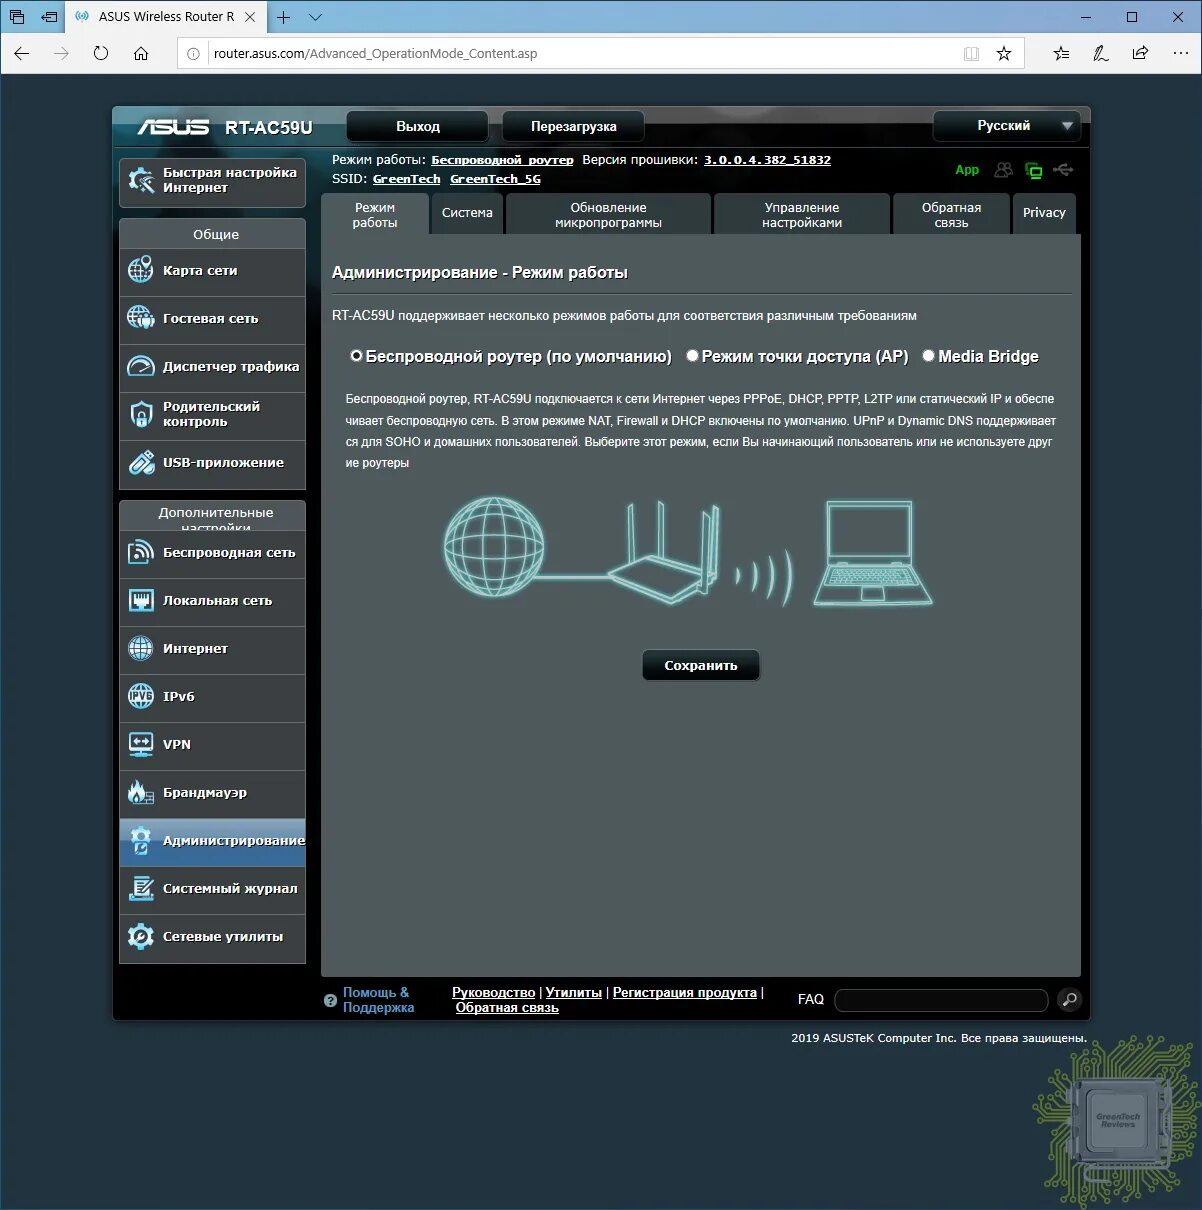Click the Traffic Manager gauge icon
The image size is (1202, 1210).
(x=141, y=366)
